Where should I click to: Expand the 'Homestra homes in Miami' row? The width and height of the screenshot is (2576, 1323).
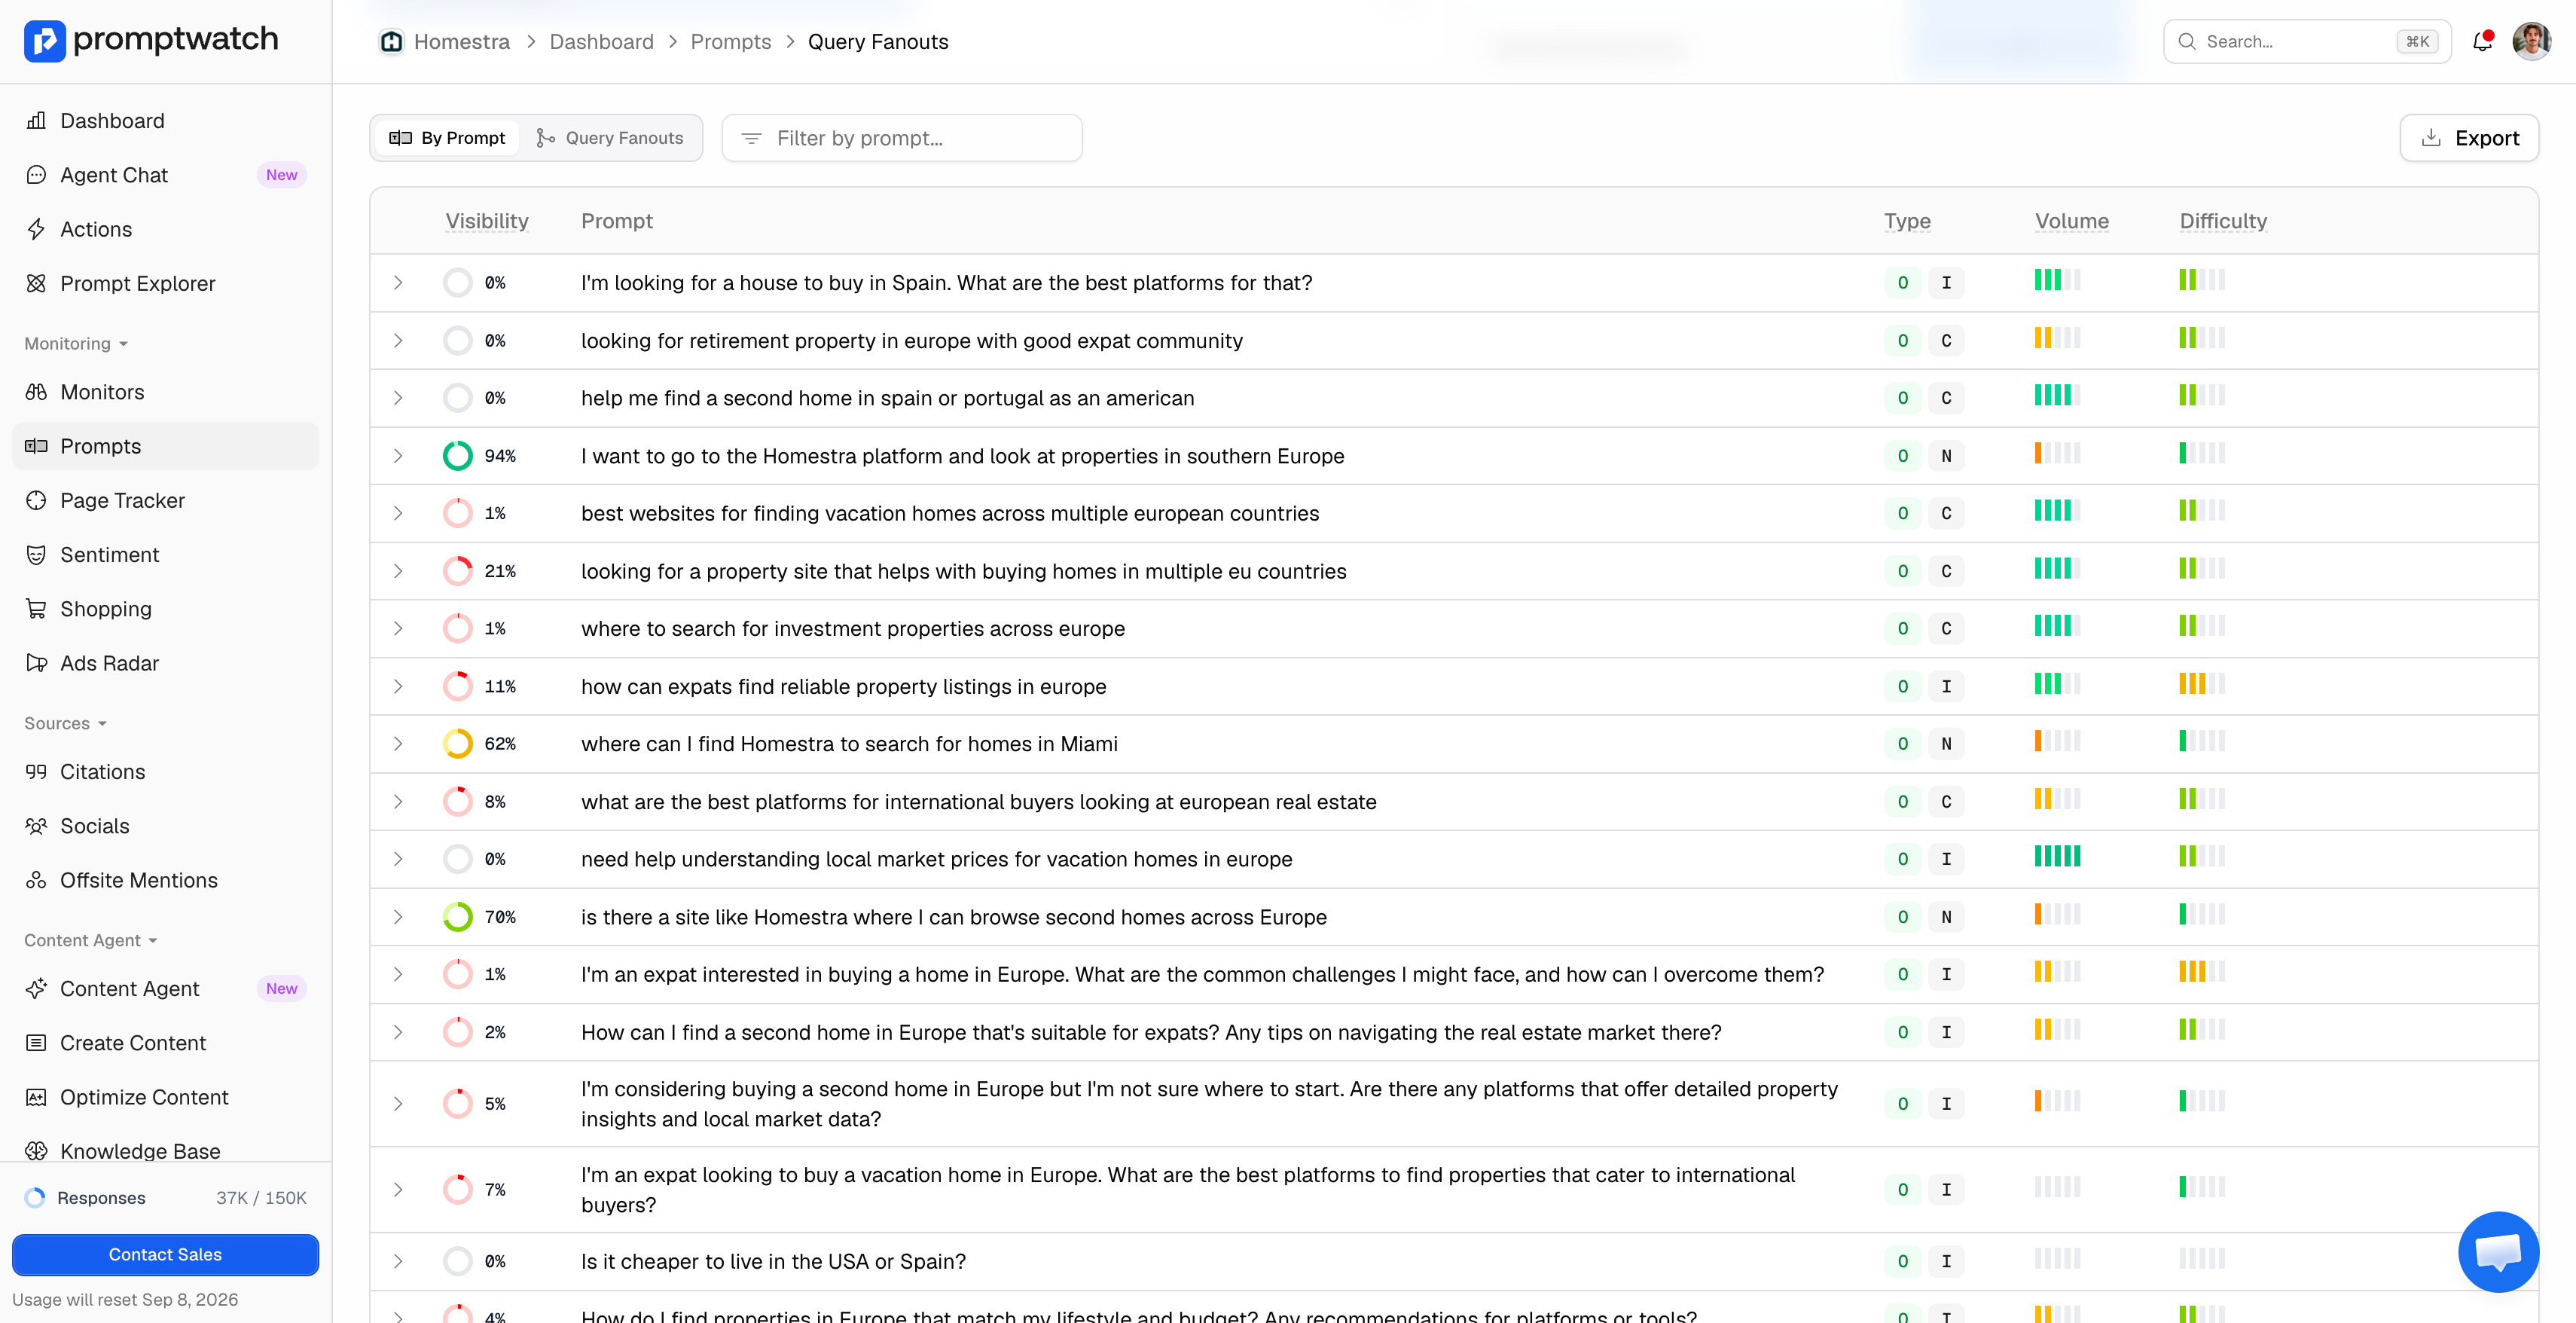[398, 744]
